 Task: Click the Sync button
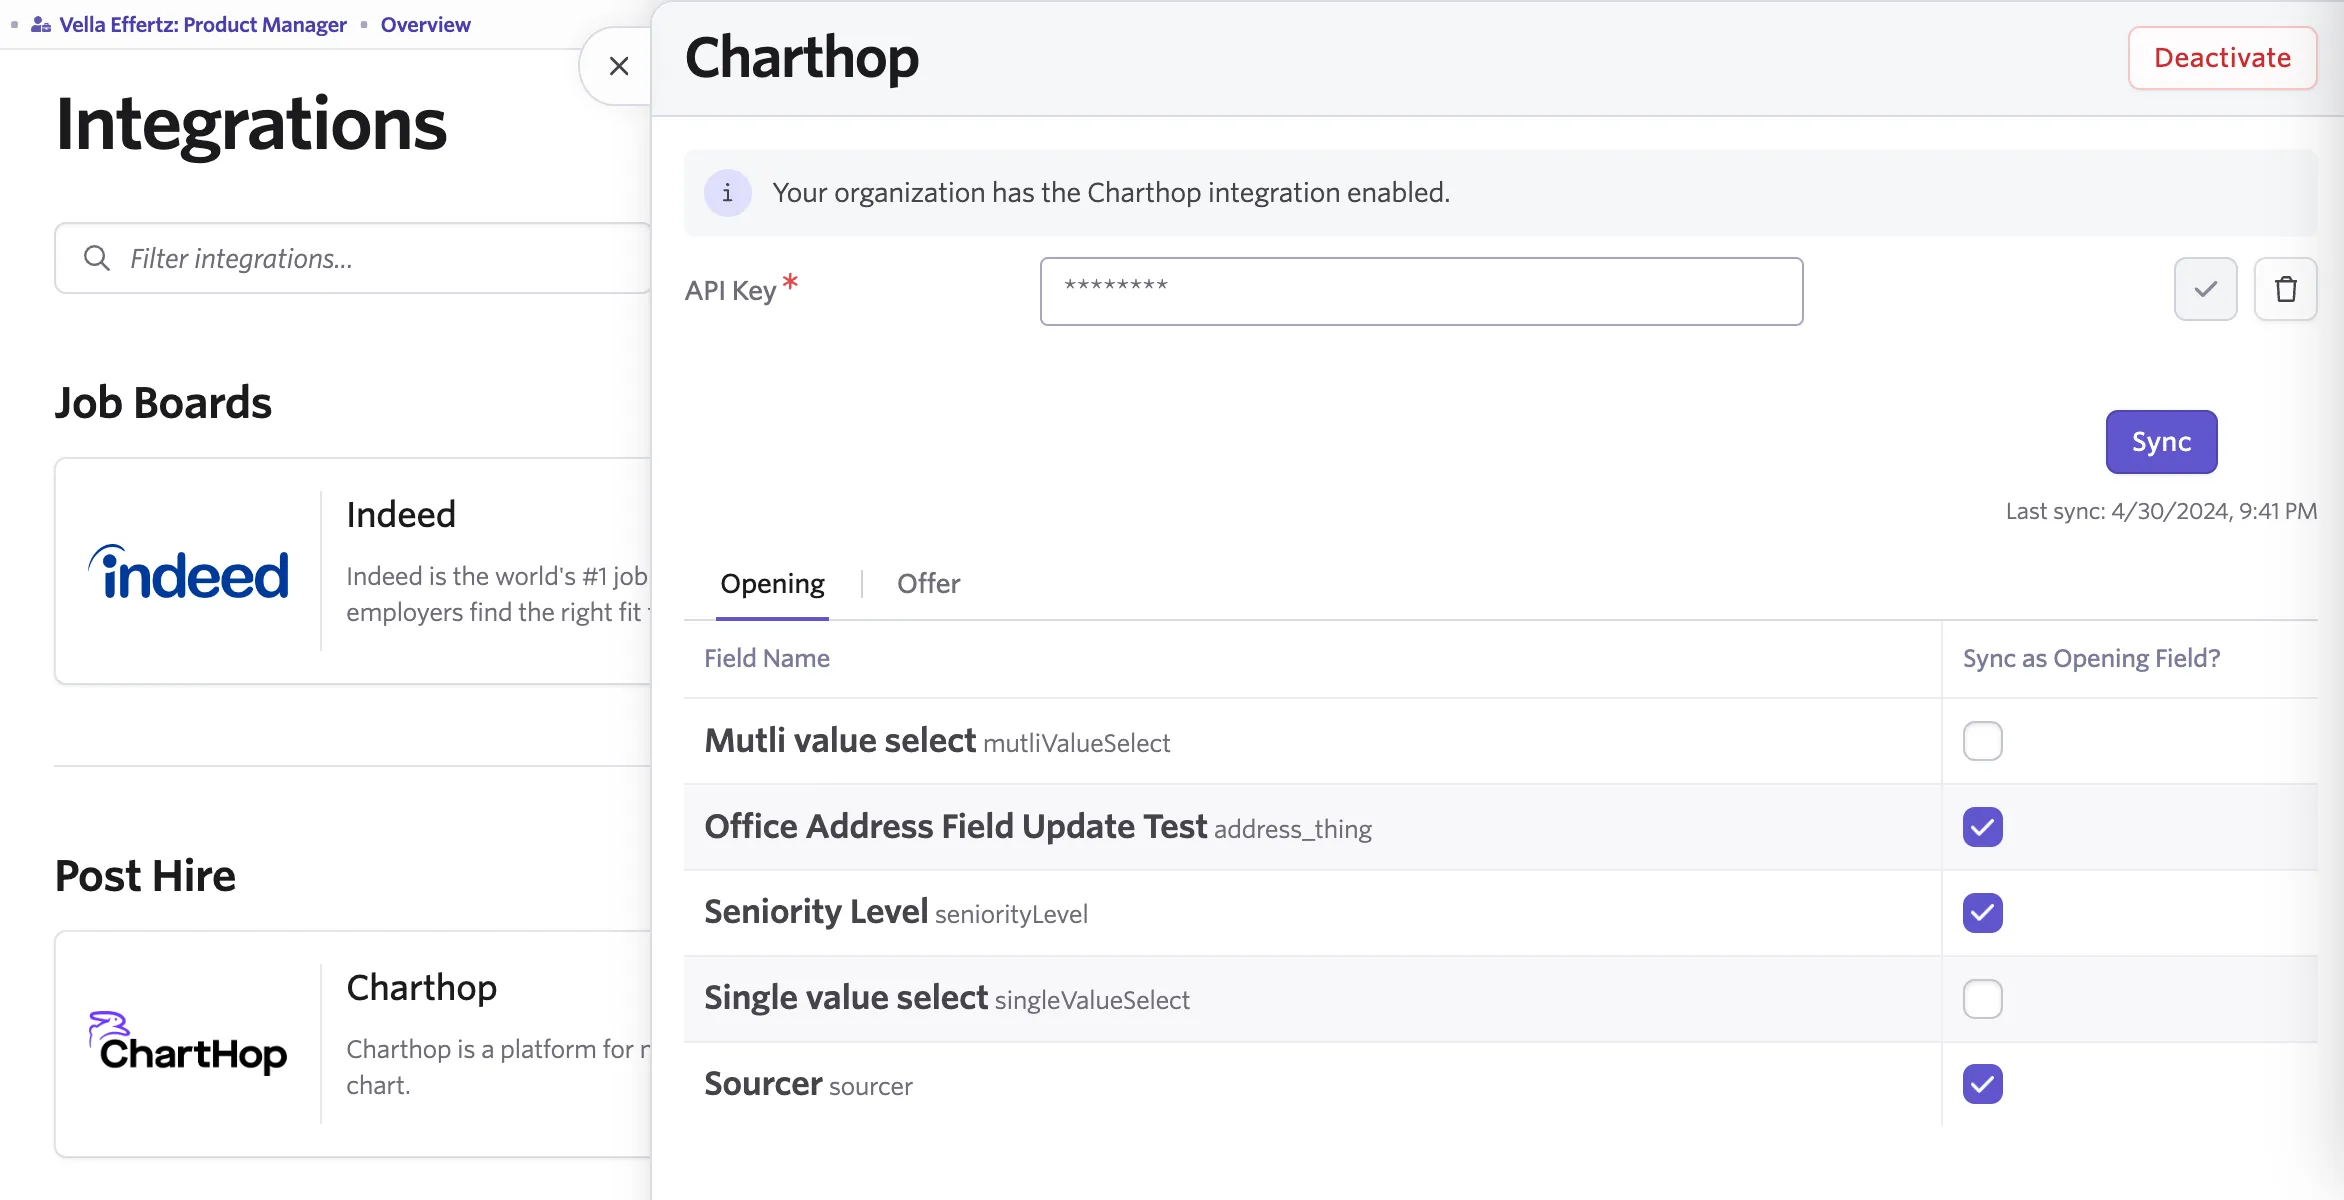(2161, 442)
